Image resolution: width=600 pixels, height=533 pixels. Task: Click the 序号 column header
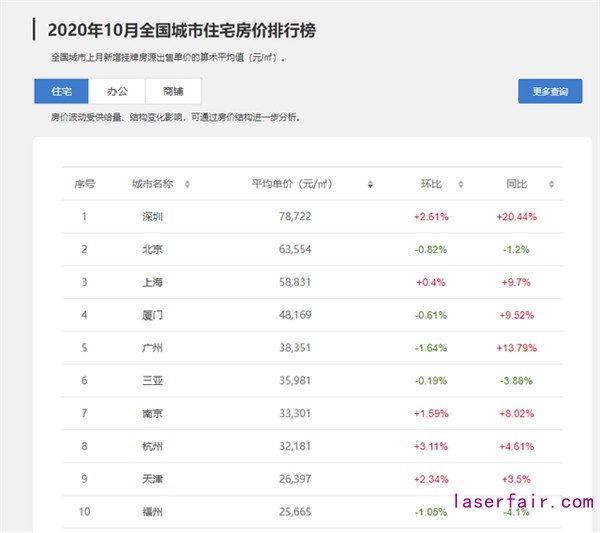pyautogui.click(x=85, y=184)
